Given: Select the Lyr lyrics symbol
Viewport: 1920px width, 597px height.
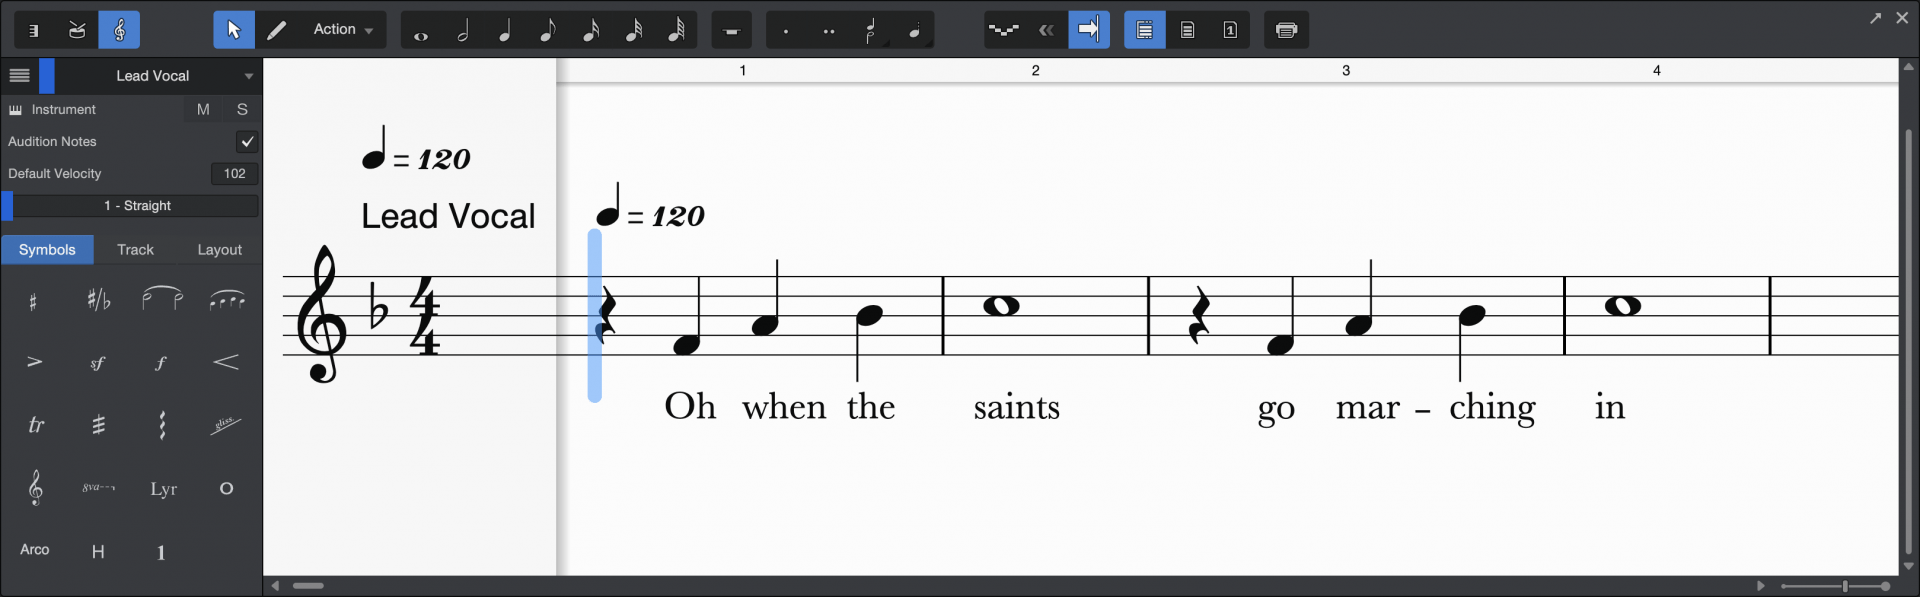Looking at the screenshot, I should 163,489.
